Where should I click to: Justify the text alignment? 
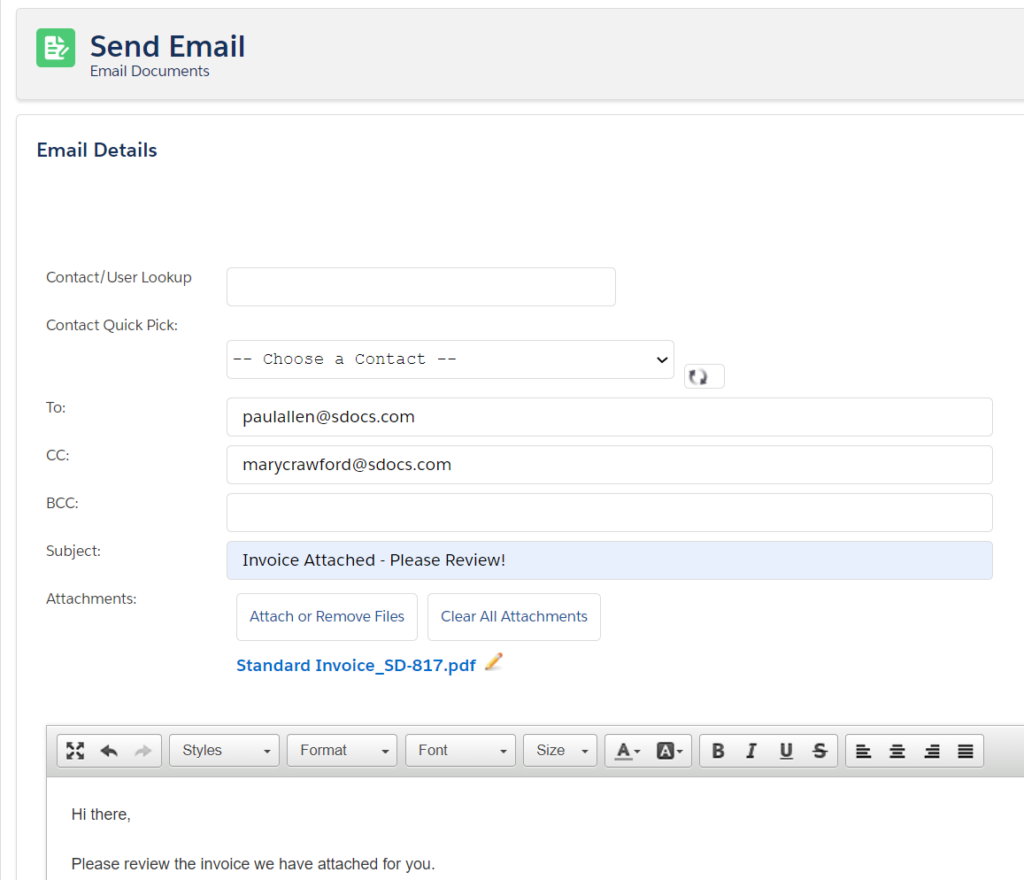[x=964, y=750]
